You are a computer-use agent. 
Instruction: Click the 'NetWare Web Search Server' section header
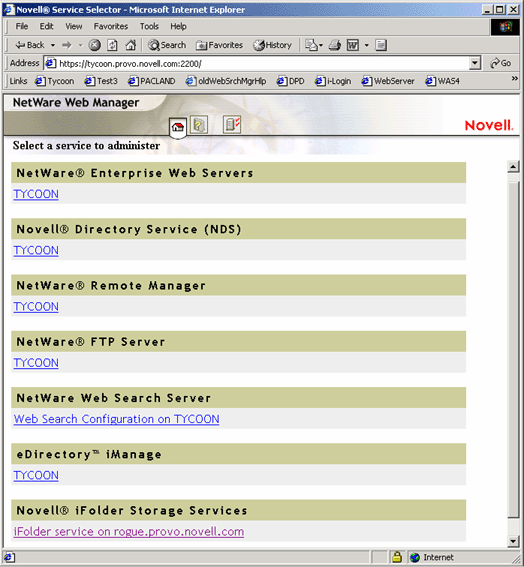point(238,398)
